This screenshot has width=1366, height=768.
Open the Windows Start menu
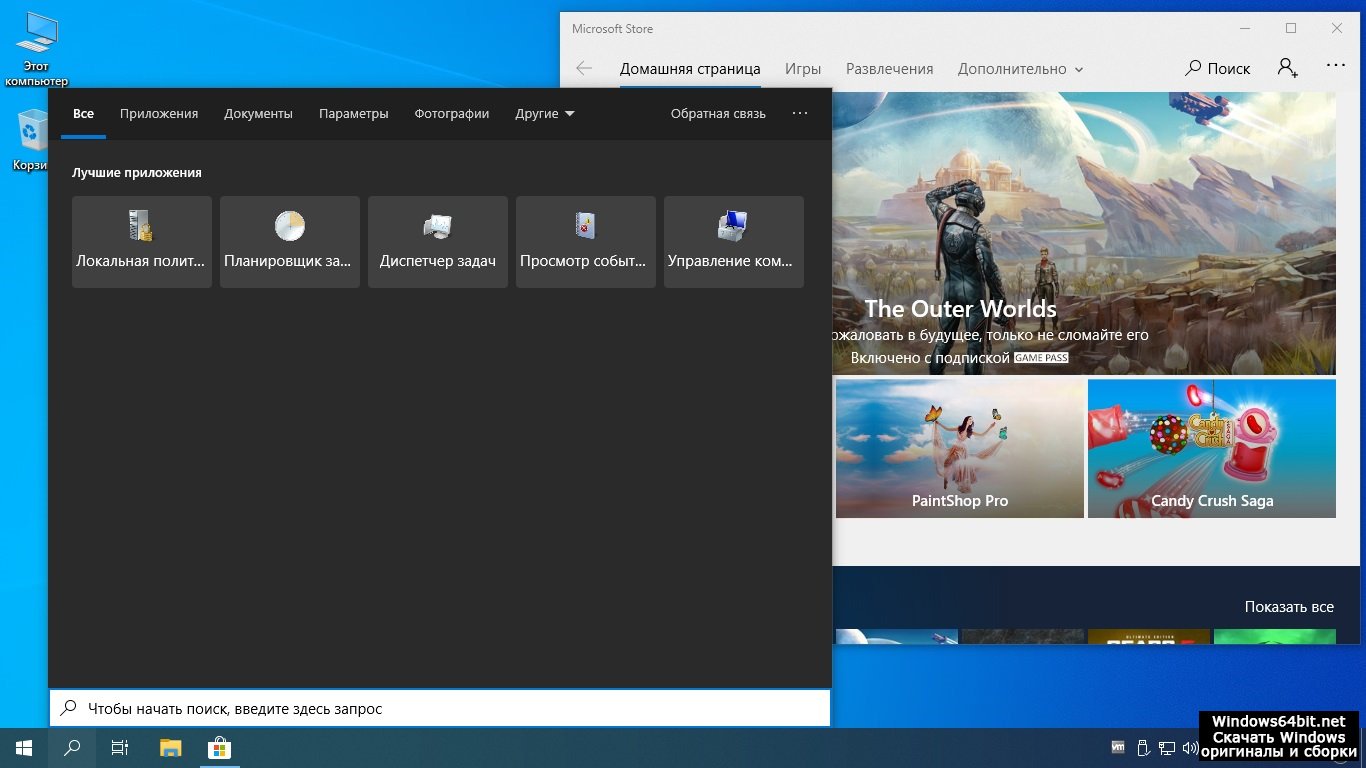(x=24, y=748)
